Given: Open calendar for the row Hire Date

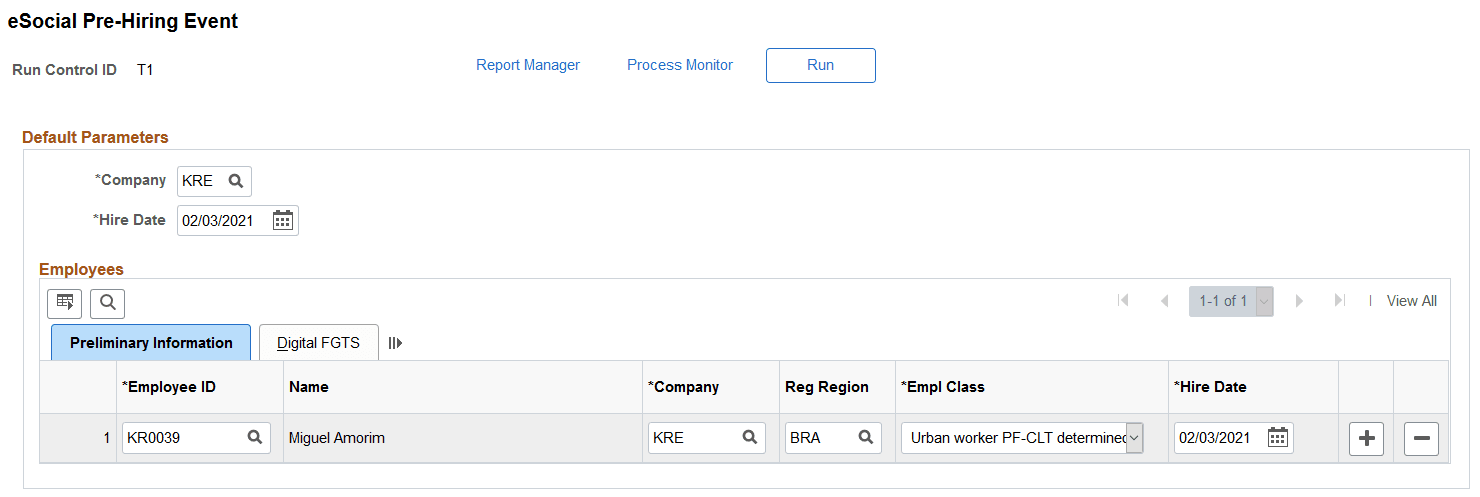Looking at the screenshot, I should pos(1277,437).
